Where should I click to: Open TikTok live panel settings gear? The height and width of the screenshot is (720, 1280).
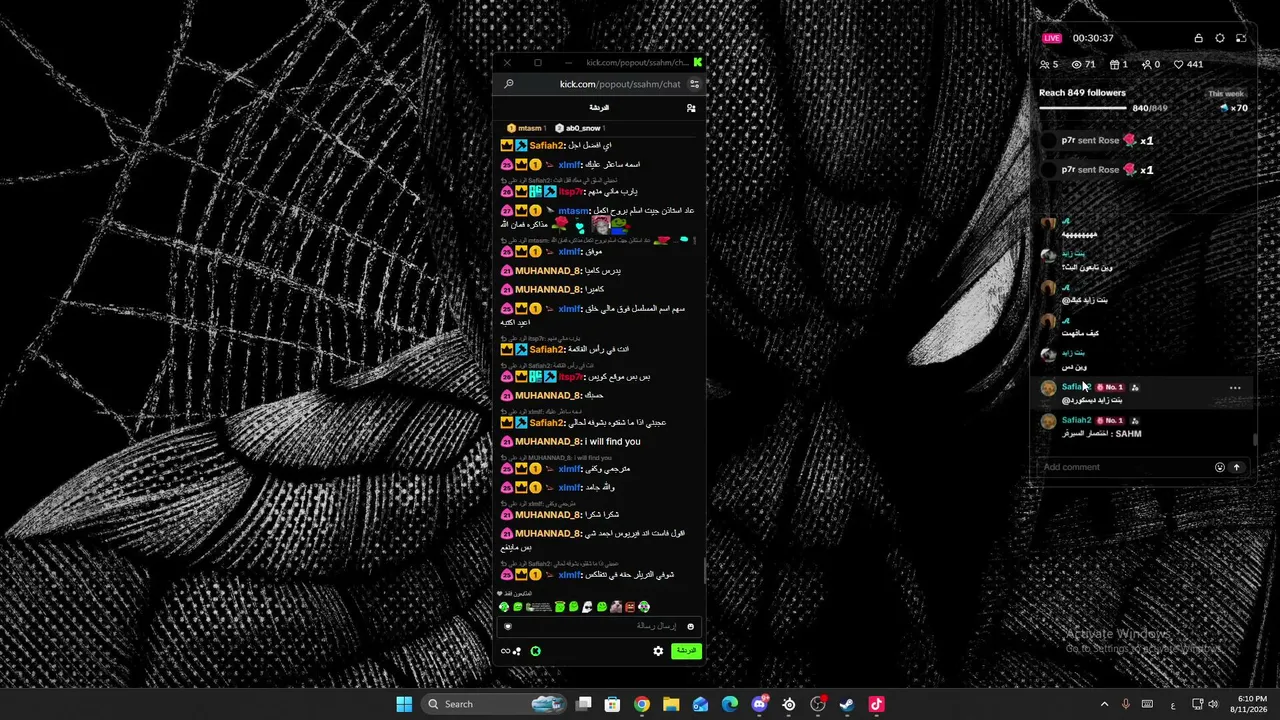(1220, 38)
